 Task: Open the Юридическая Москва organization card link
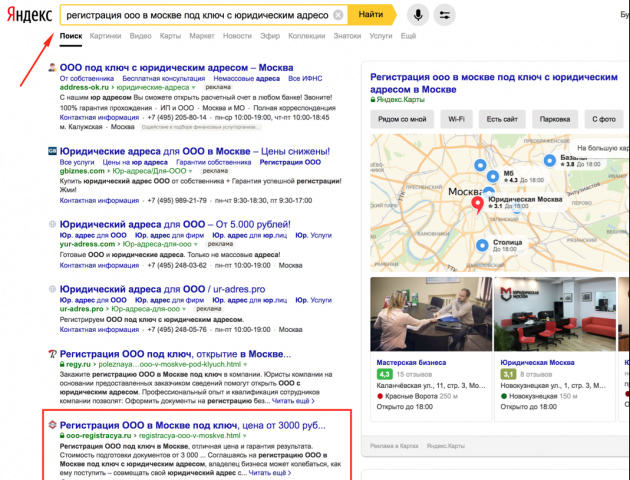(x=537, y=362)
